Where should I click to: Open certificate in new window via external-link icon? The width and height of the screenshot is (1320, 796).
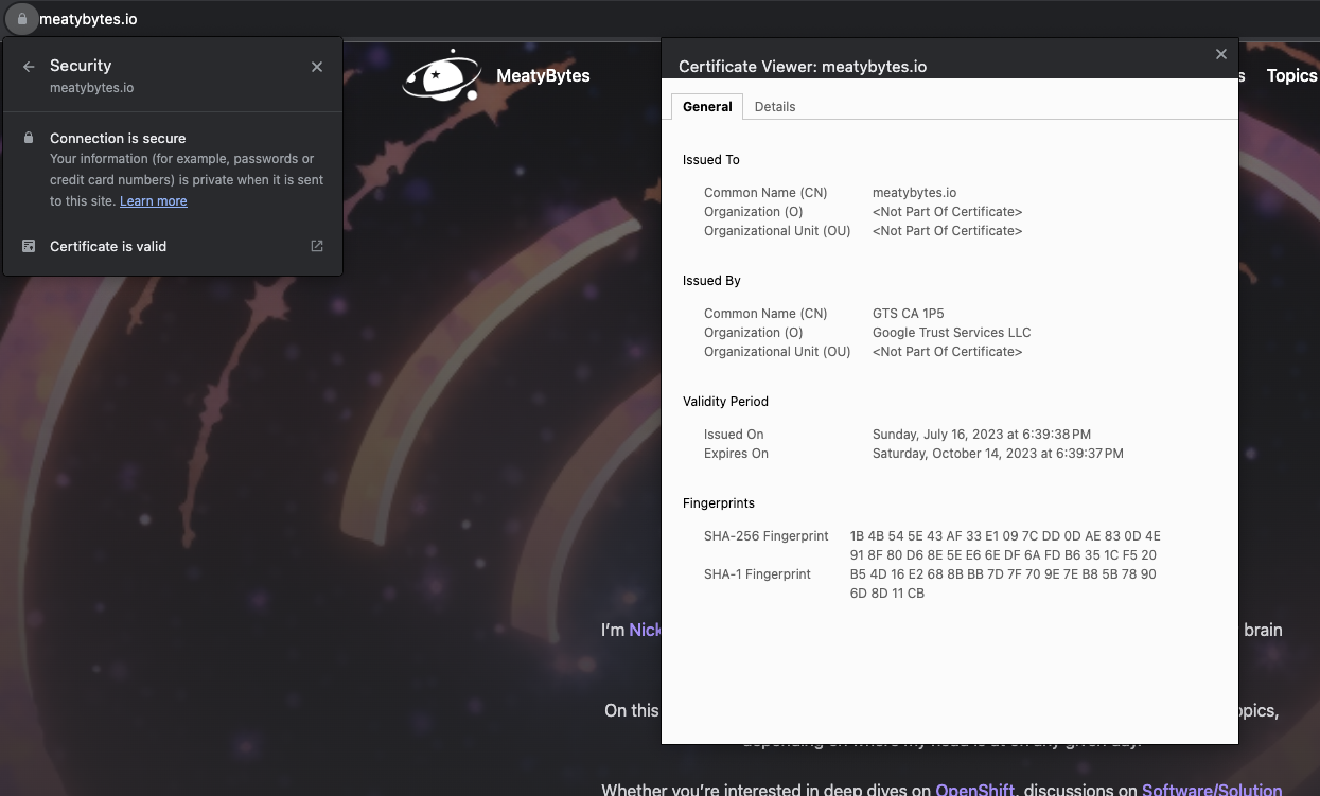coord(316,245)
